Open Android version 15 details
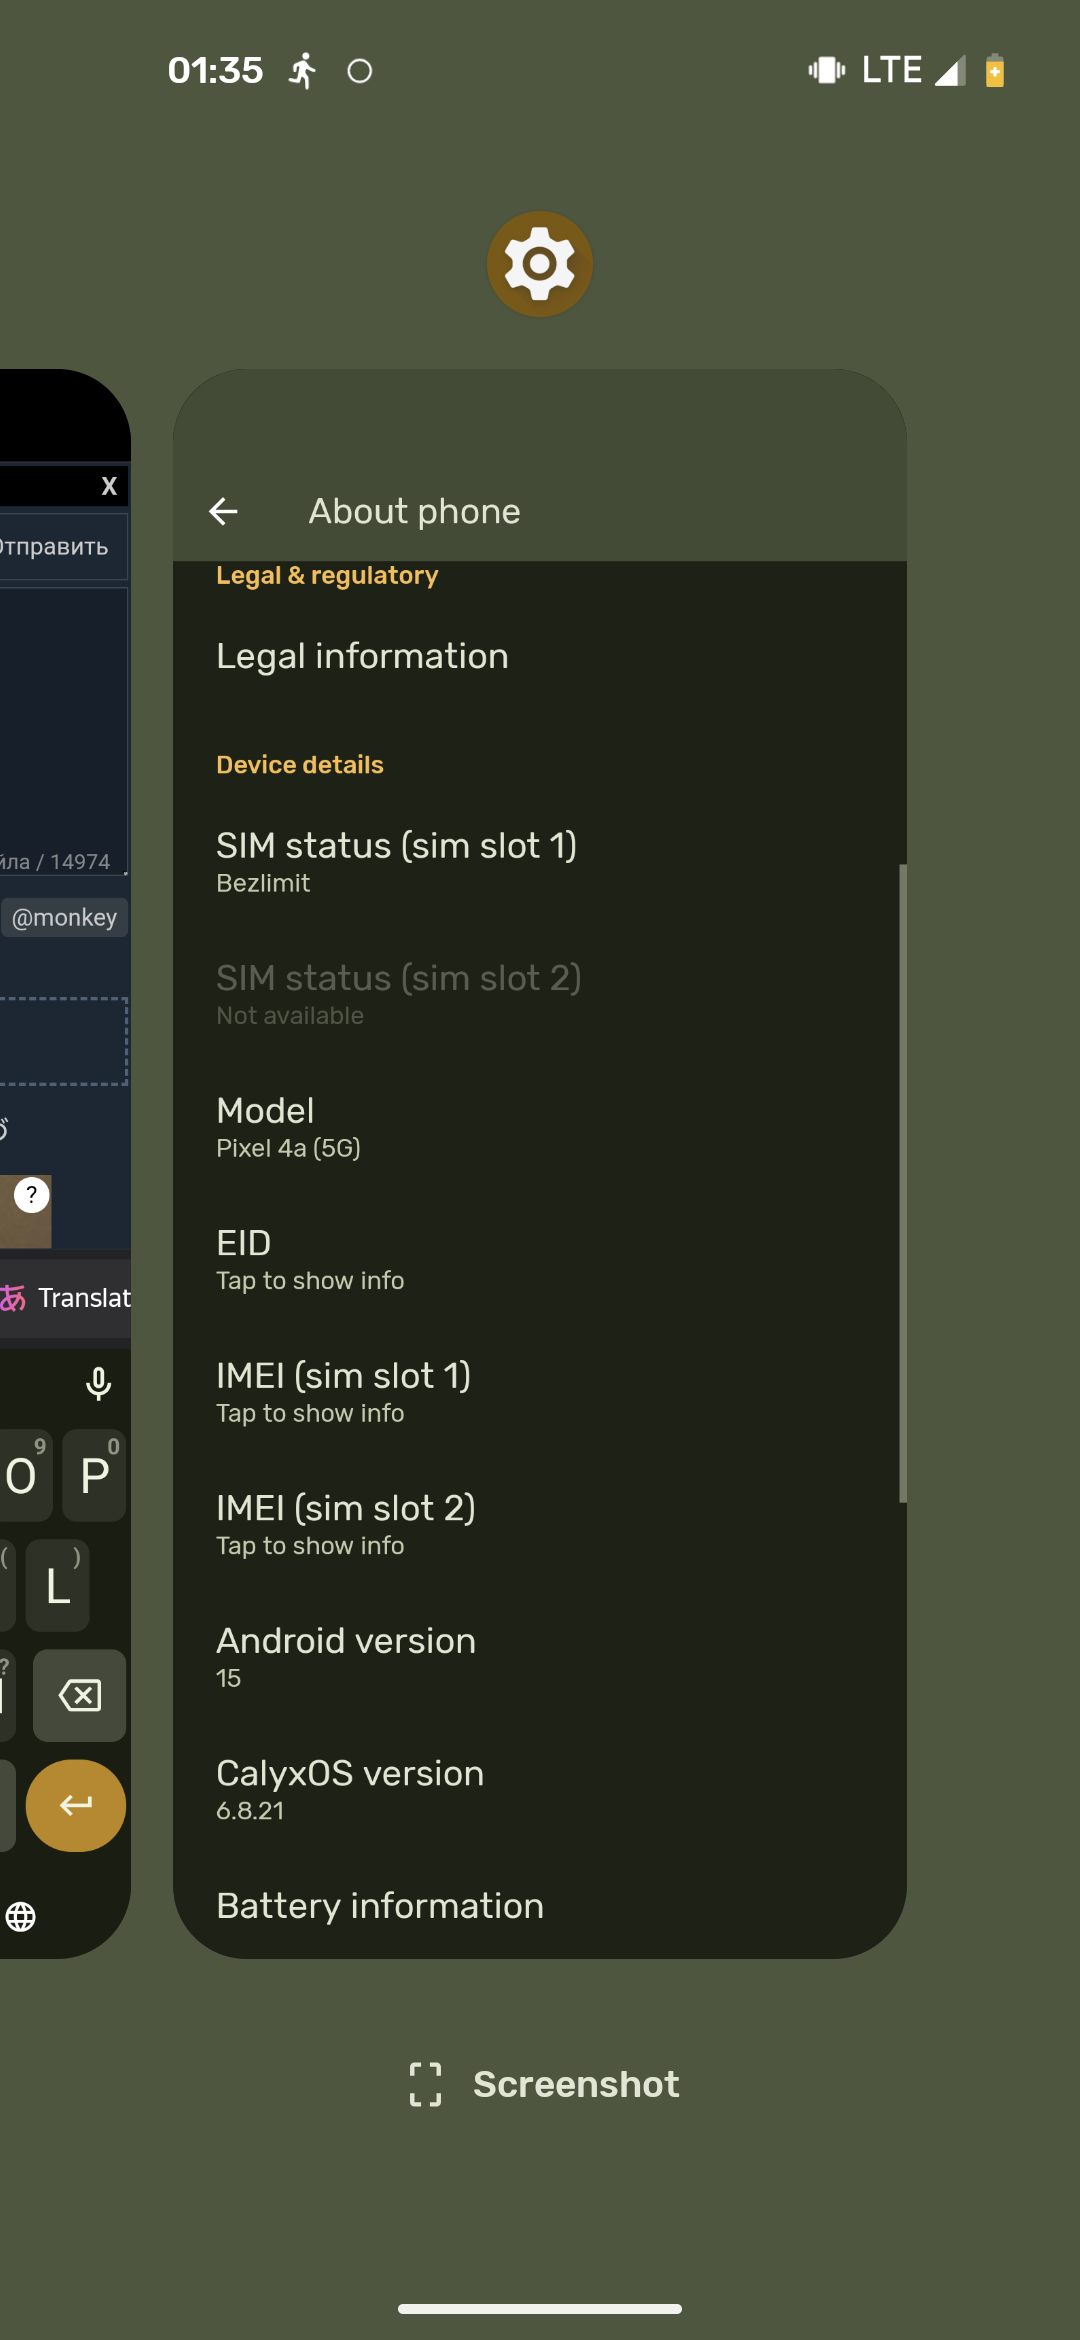 (540, 1657)
